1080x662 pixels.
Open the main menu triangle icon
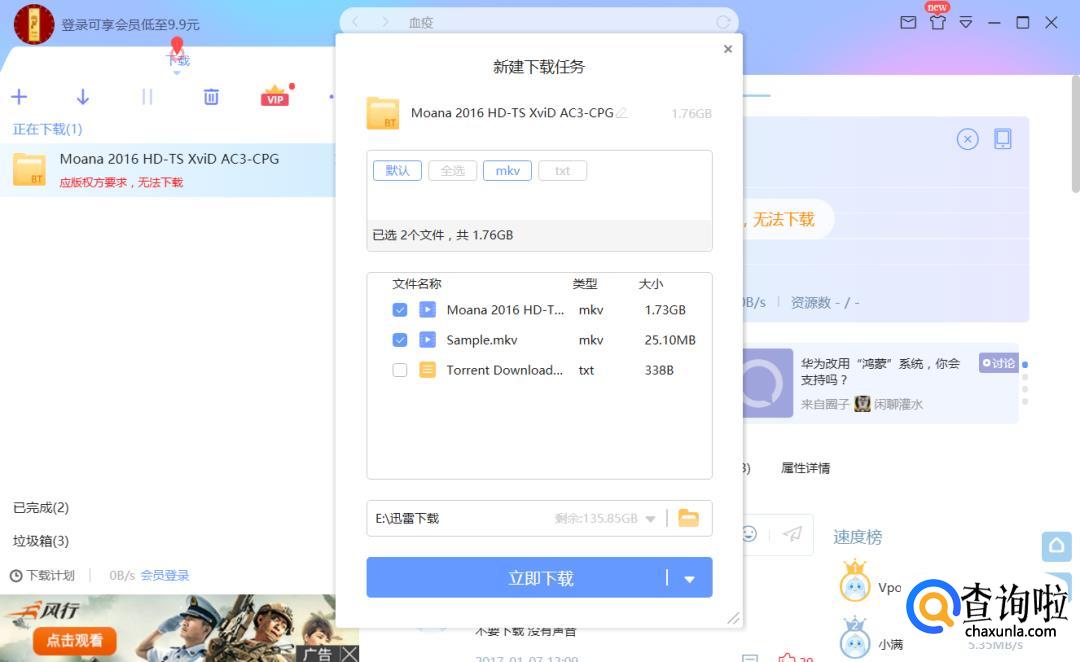966,23
